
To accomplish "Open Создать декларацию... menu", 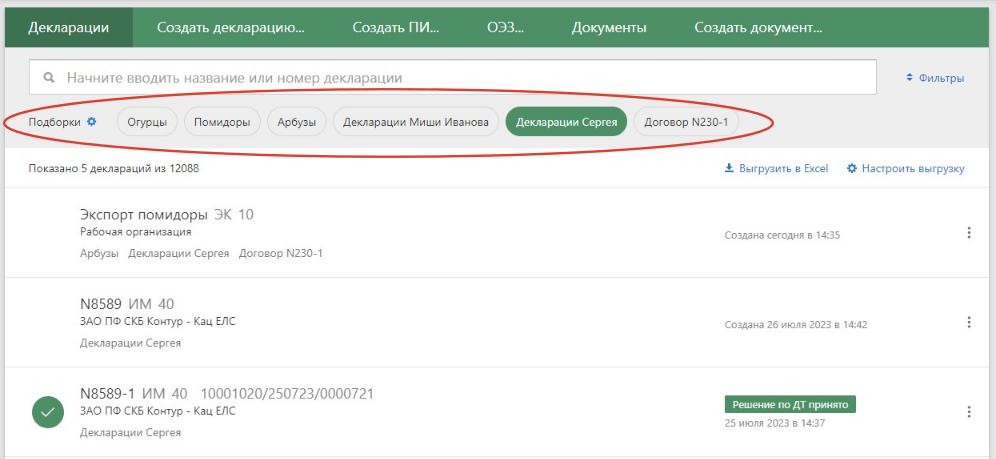I will (231, 28).
